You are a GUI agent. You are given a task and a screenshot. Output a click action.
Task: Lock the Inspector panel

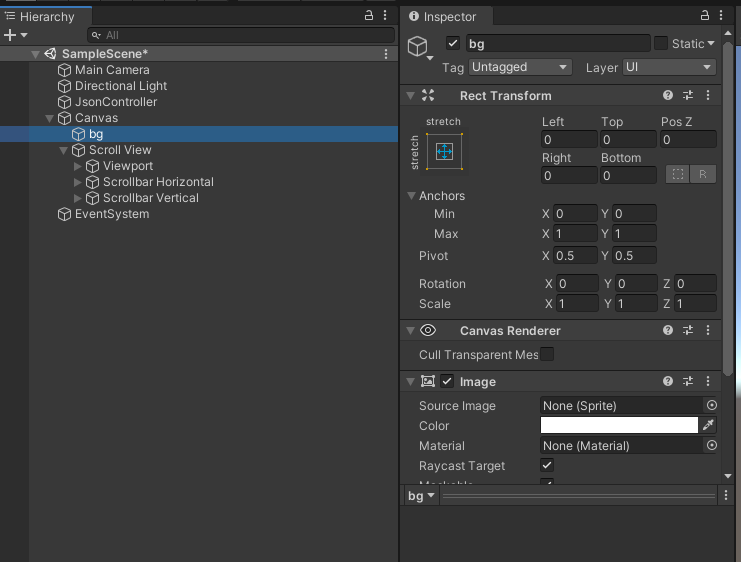click(705, 16)
